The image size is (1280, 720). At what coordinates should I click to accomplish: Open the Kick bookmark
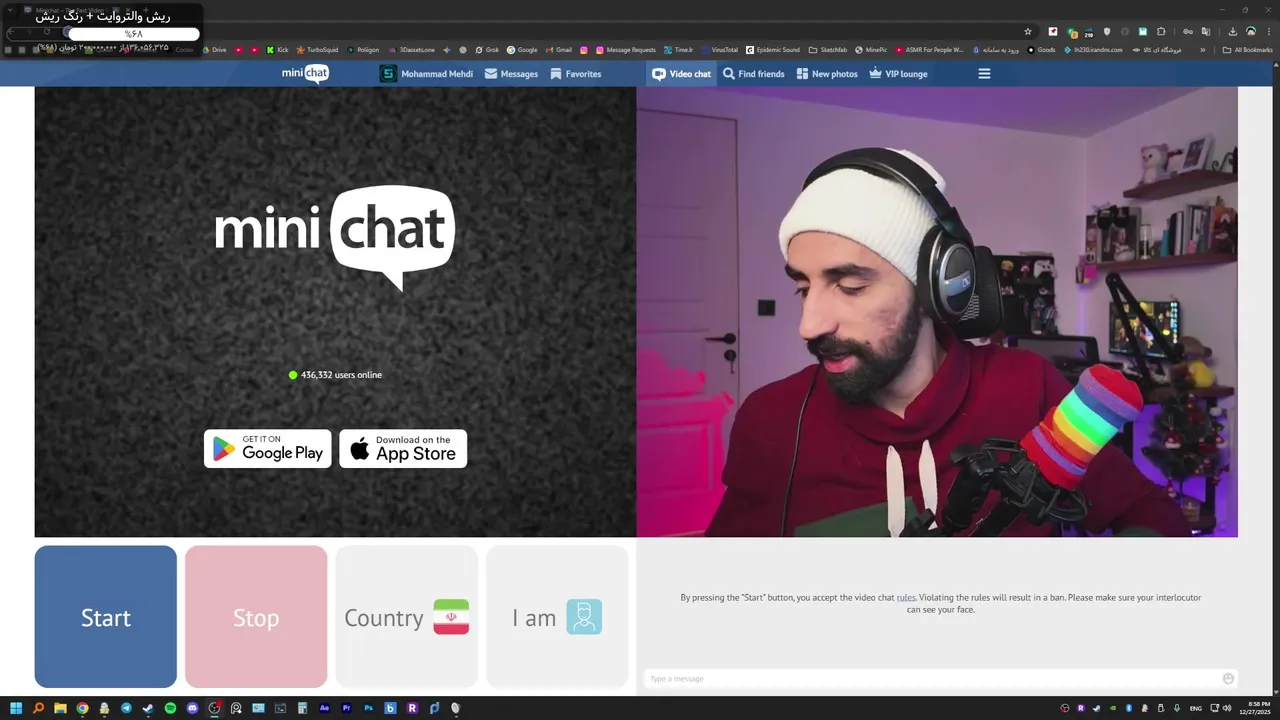tap(277, 50)
